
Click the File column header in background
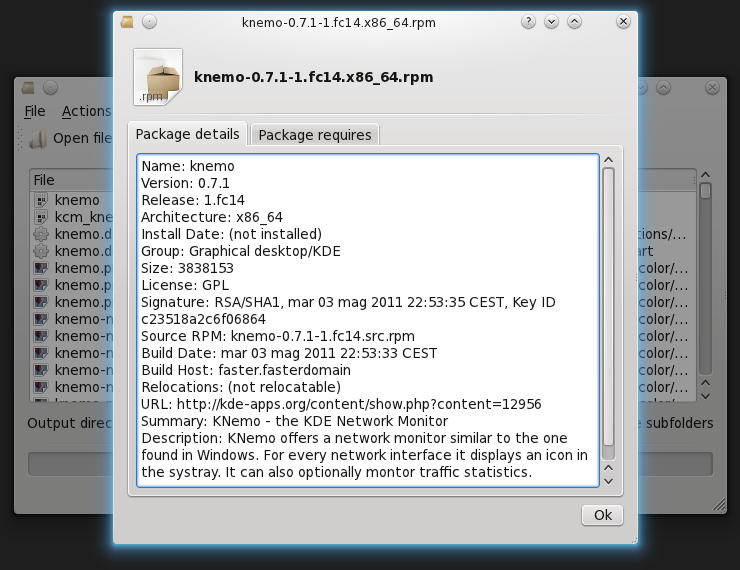point(72,180)
